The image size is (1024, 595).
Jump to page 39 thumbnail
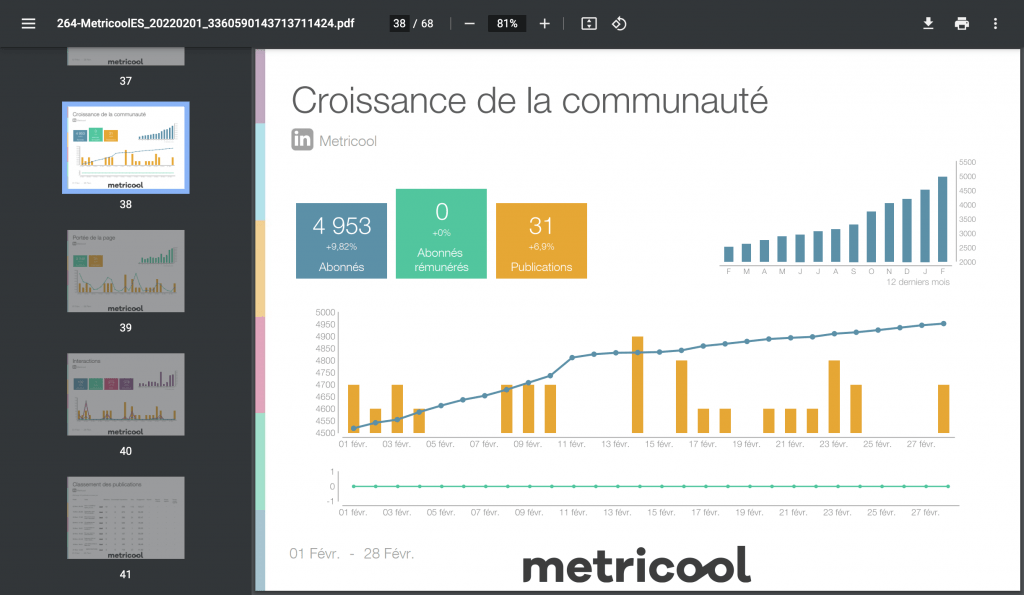click(x=125, y=271)
